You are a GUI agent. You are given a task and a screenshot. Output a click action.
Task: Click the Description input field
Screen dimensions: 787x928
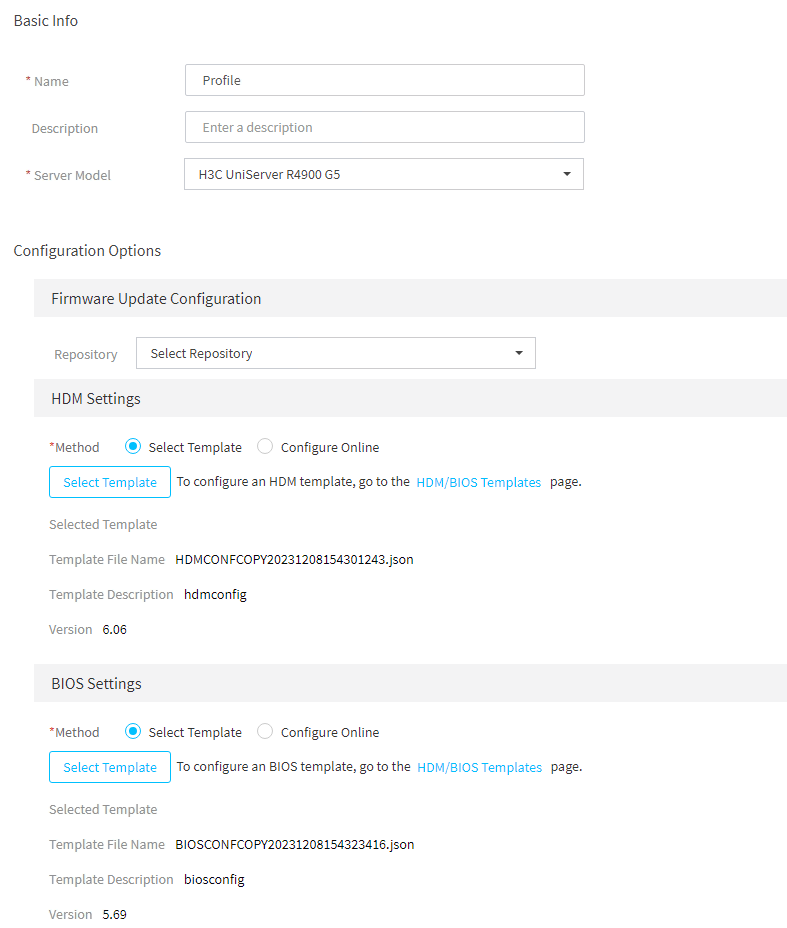[x=385, y=127]
